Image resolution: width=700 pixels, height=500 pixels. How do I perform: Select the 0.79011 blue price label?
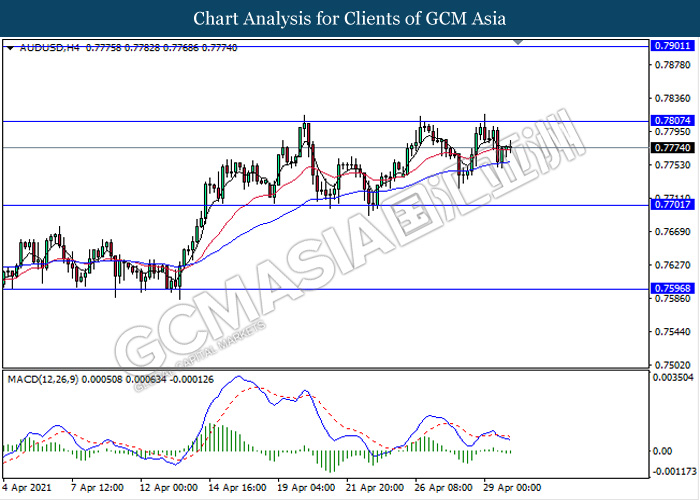tap(670, 46)
